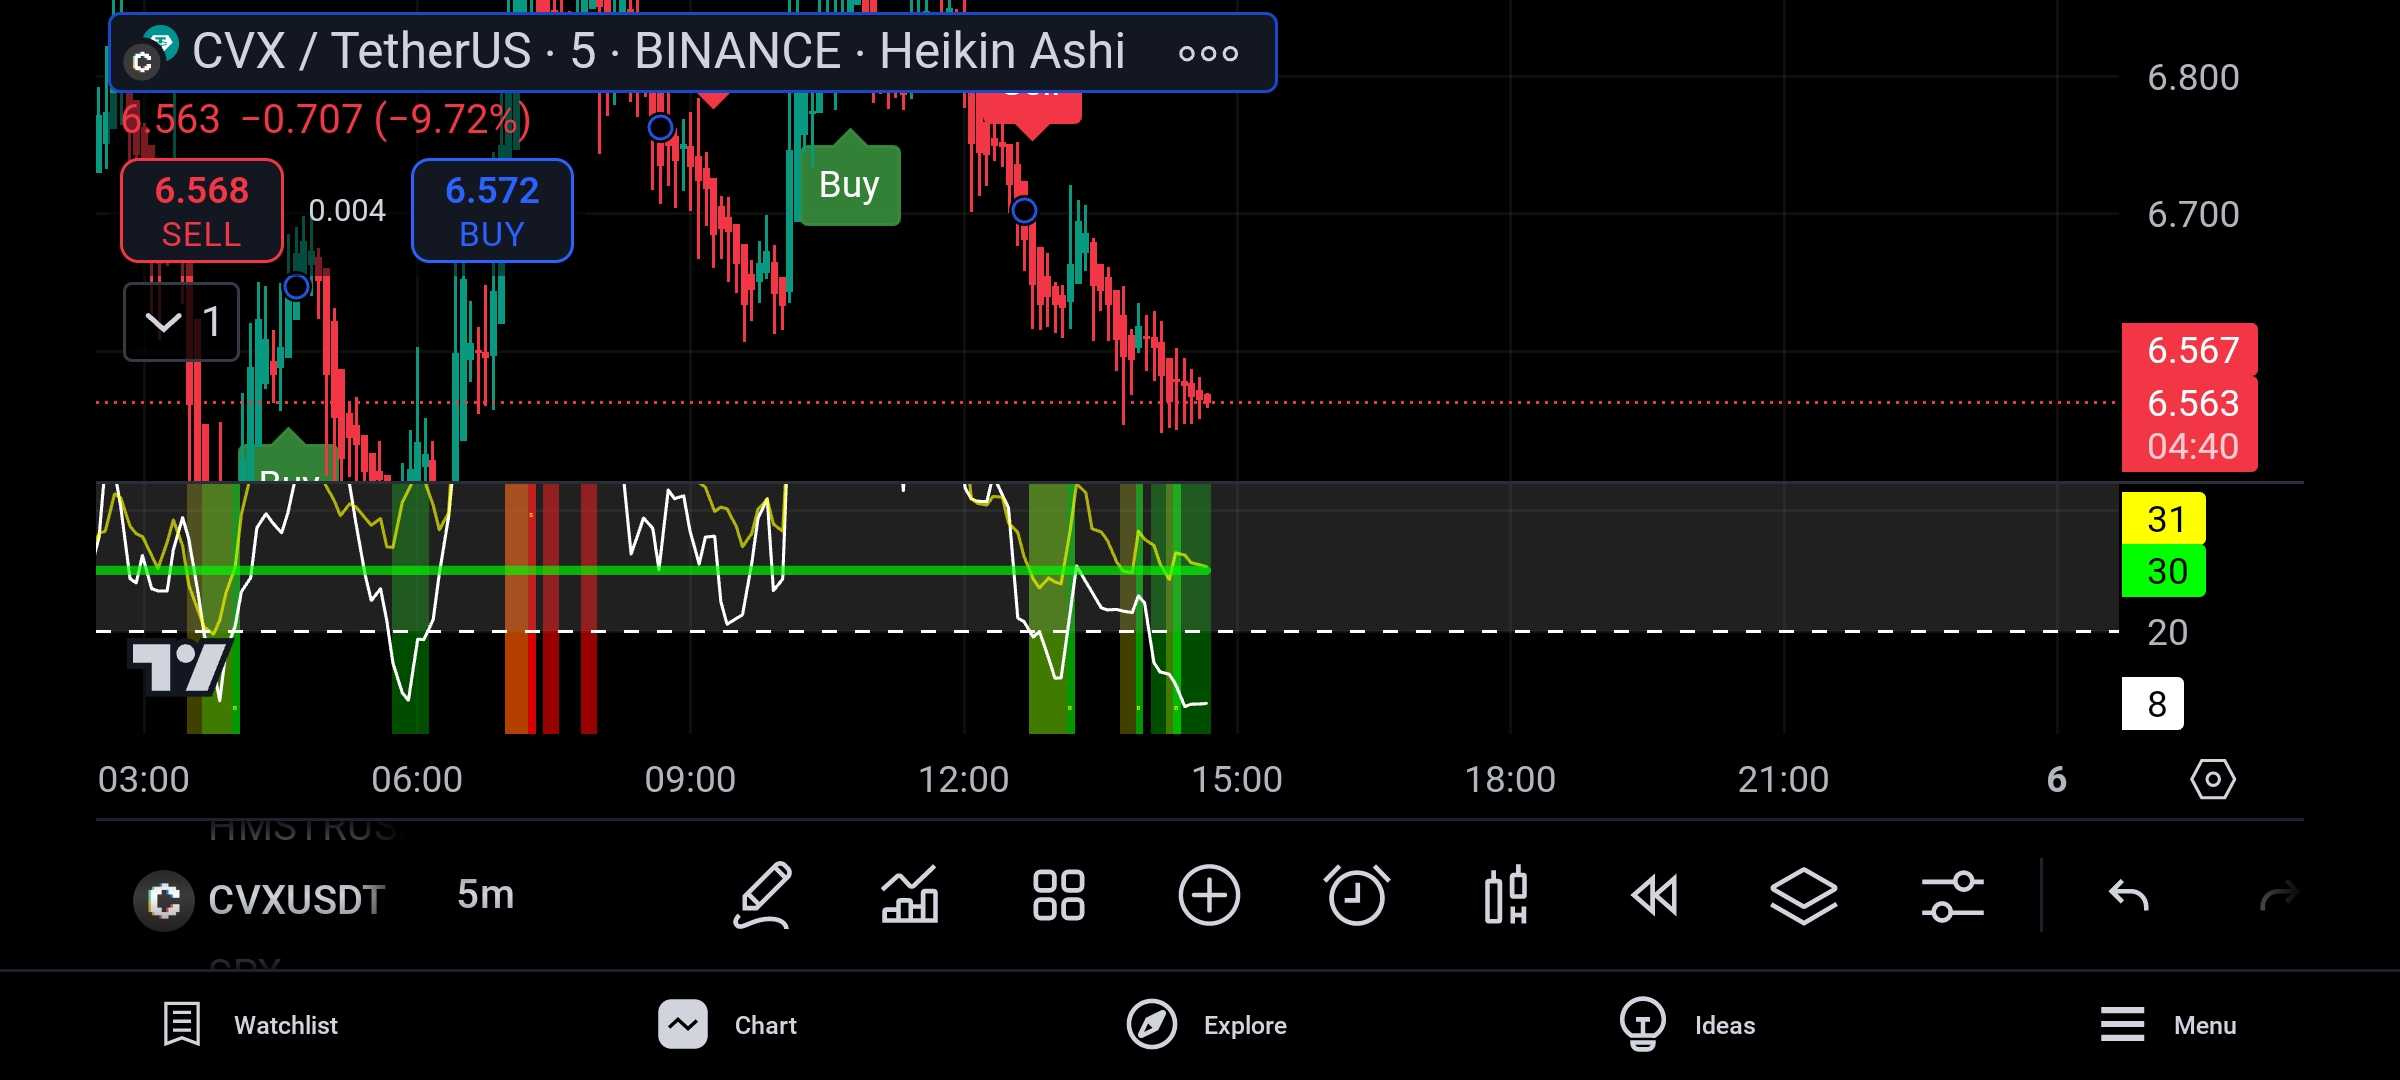2400x1080 pixels.
Task: Change the 5m timeframe selector
Action: click(x=485, y=895)
